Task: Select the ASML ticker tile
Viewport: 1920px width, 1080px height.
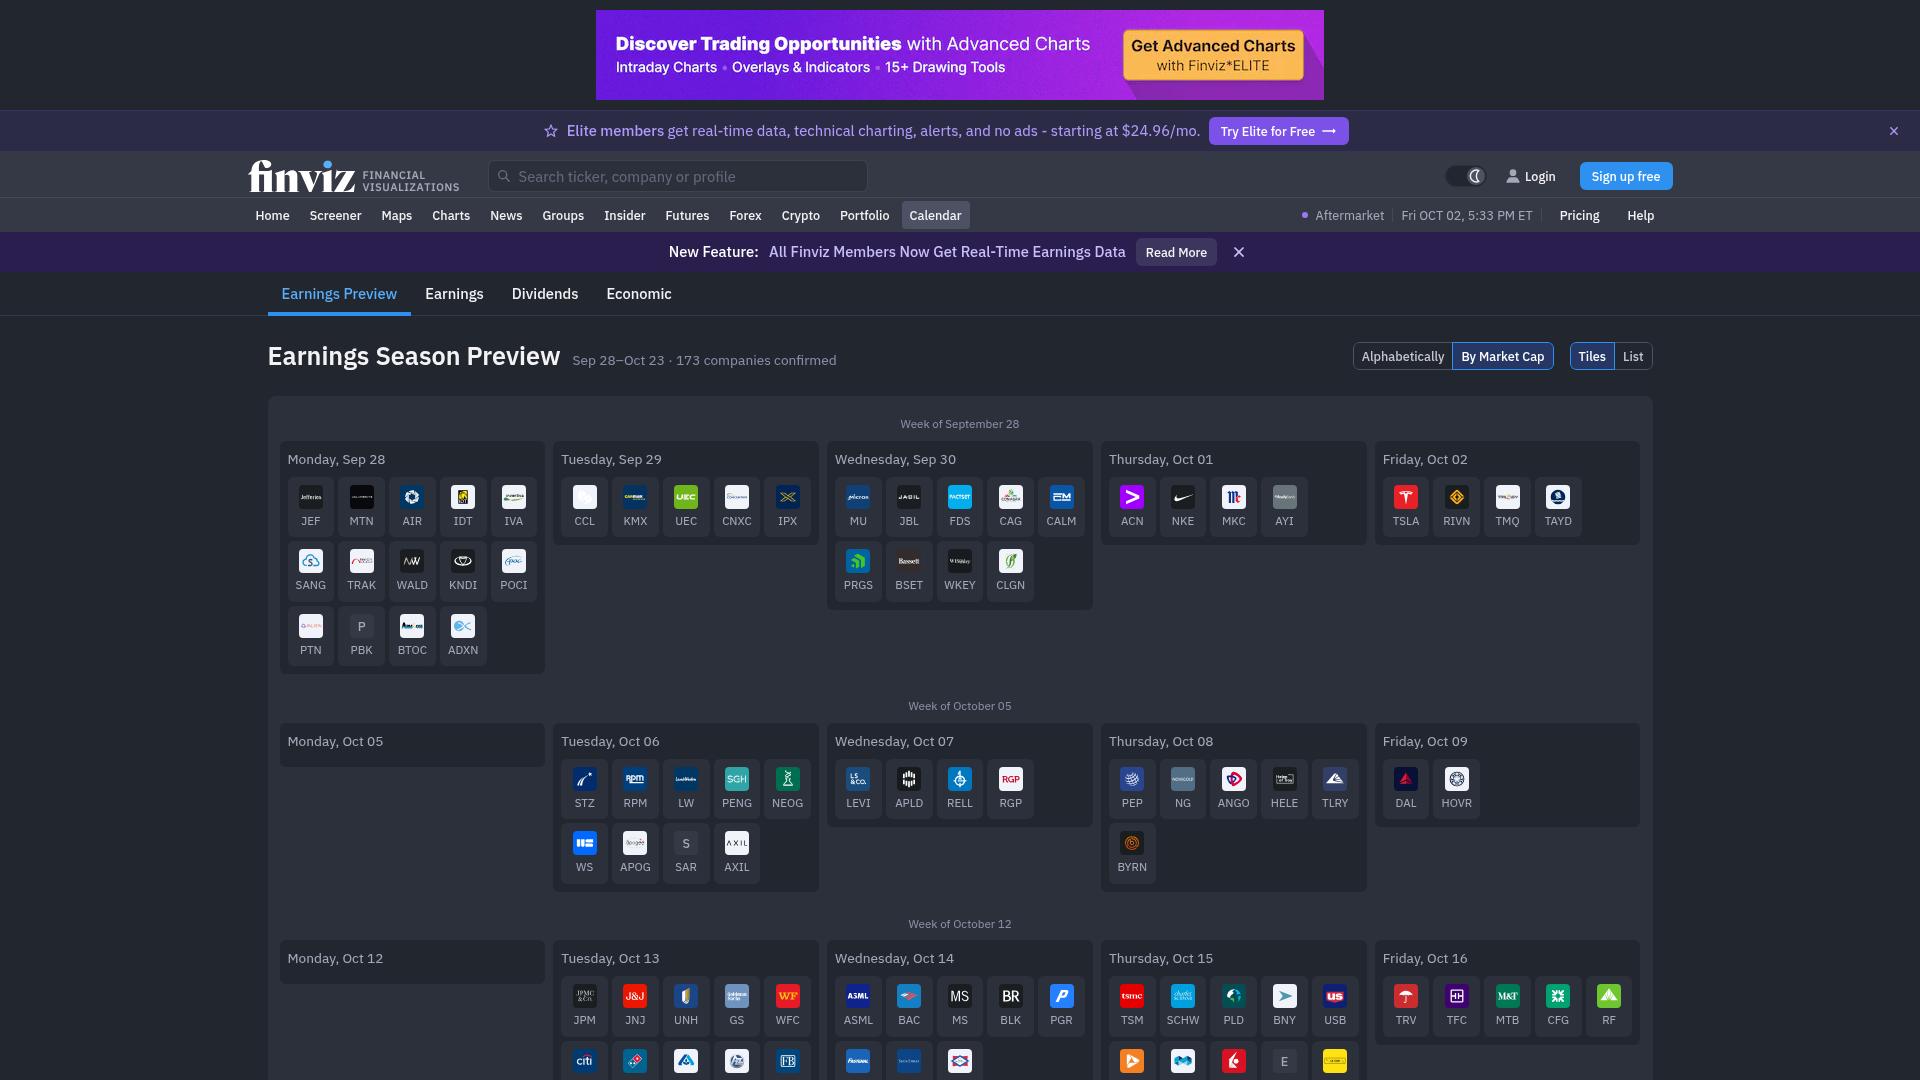Action: (858, 1006)
